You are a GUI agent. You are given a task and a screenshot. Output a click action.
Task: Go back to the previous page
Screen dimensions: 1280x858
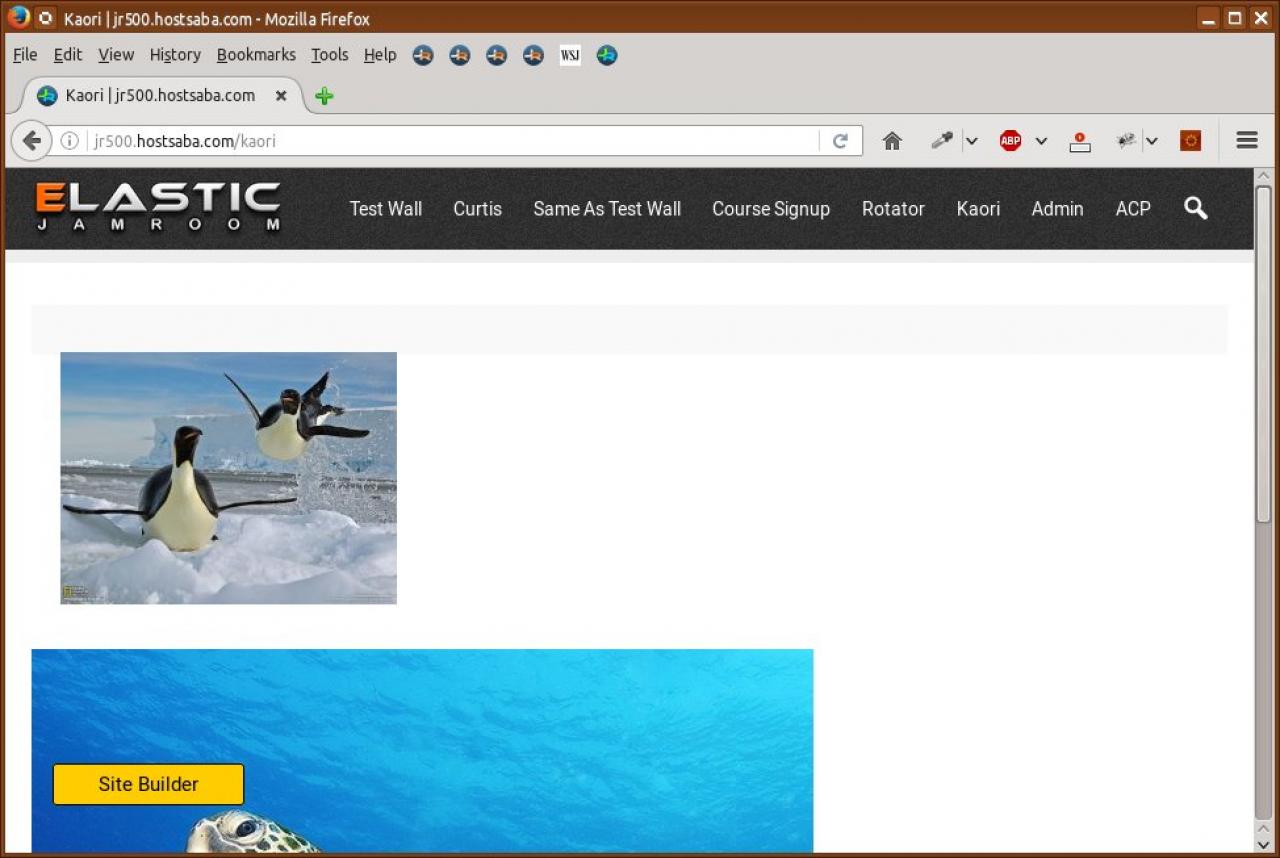[31, 141]
